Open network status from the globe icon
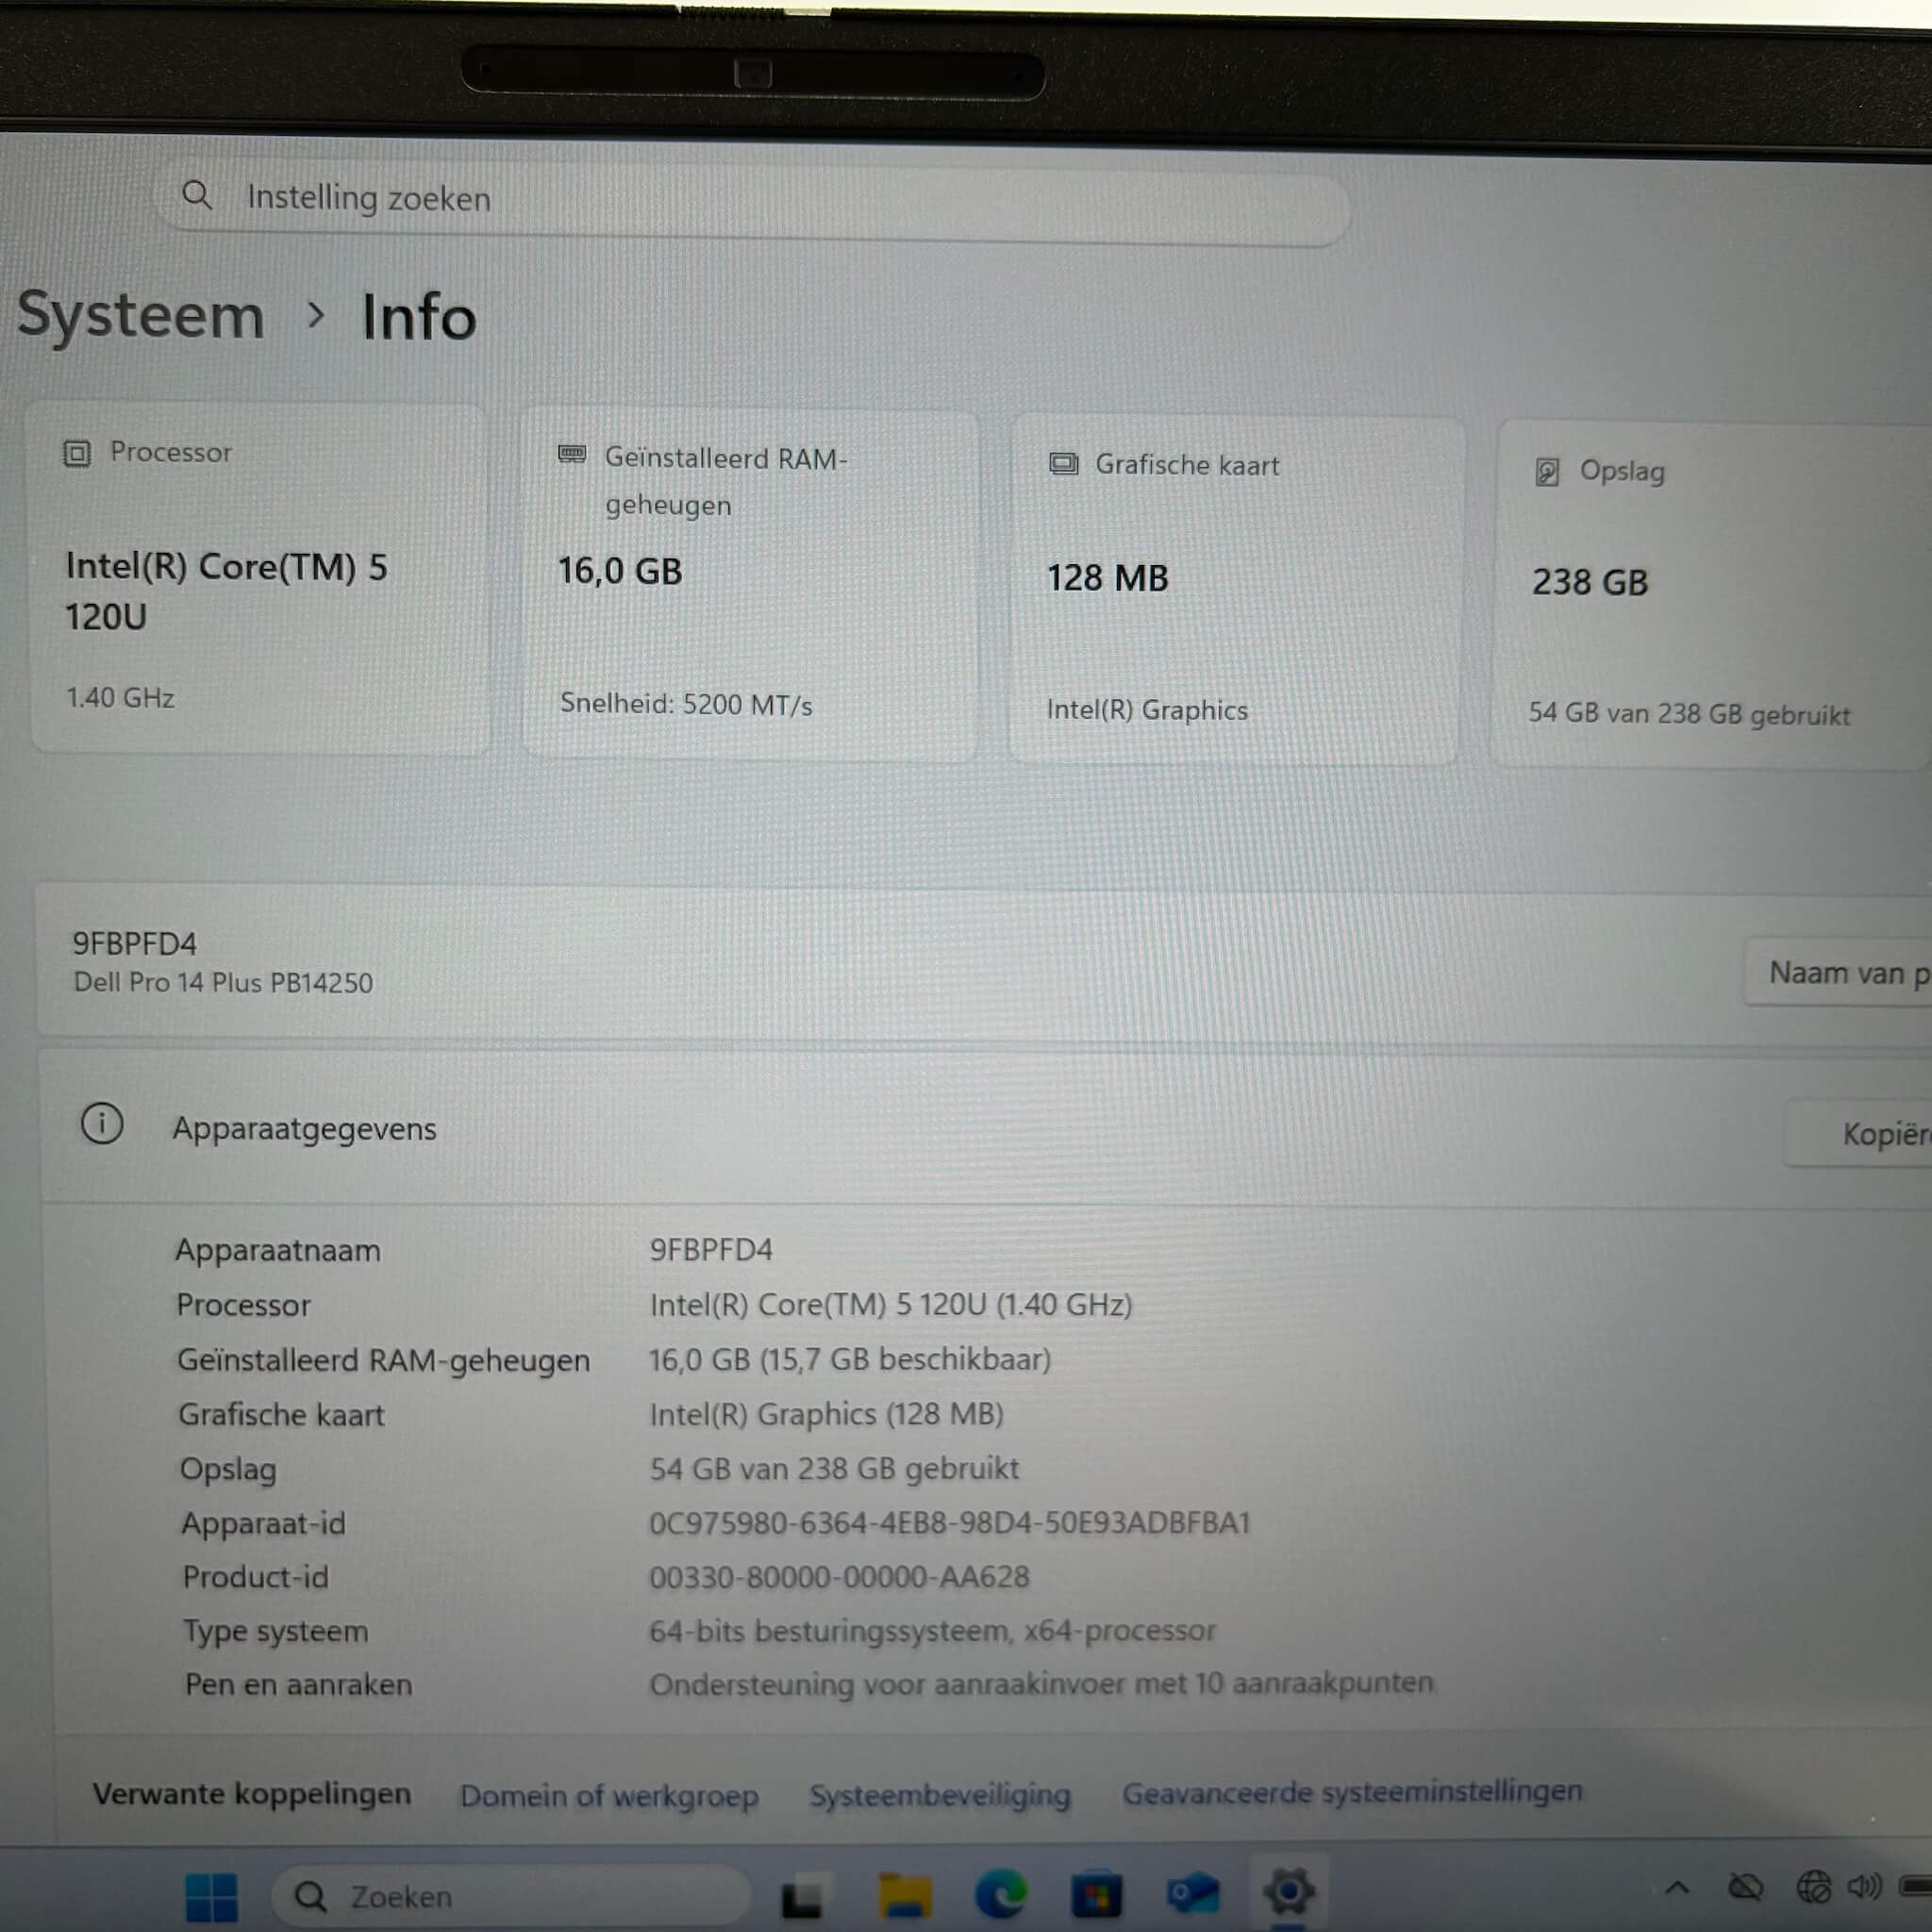The width and height of the screenshot is (1932, 1932). click(1813, 1886)
